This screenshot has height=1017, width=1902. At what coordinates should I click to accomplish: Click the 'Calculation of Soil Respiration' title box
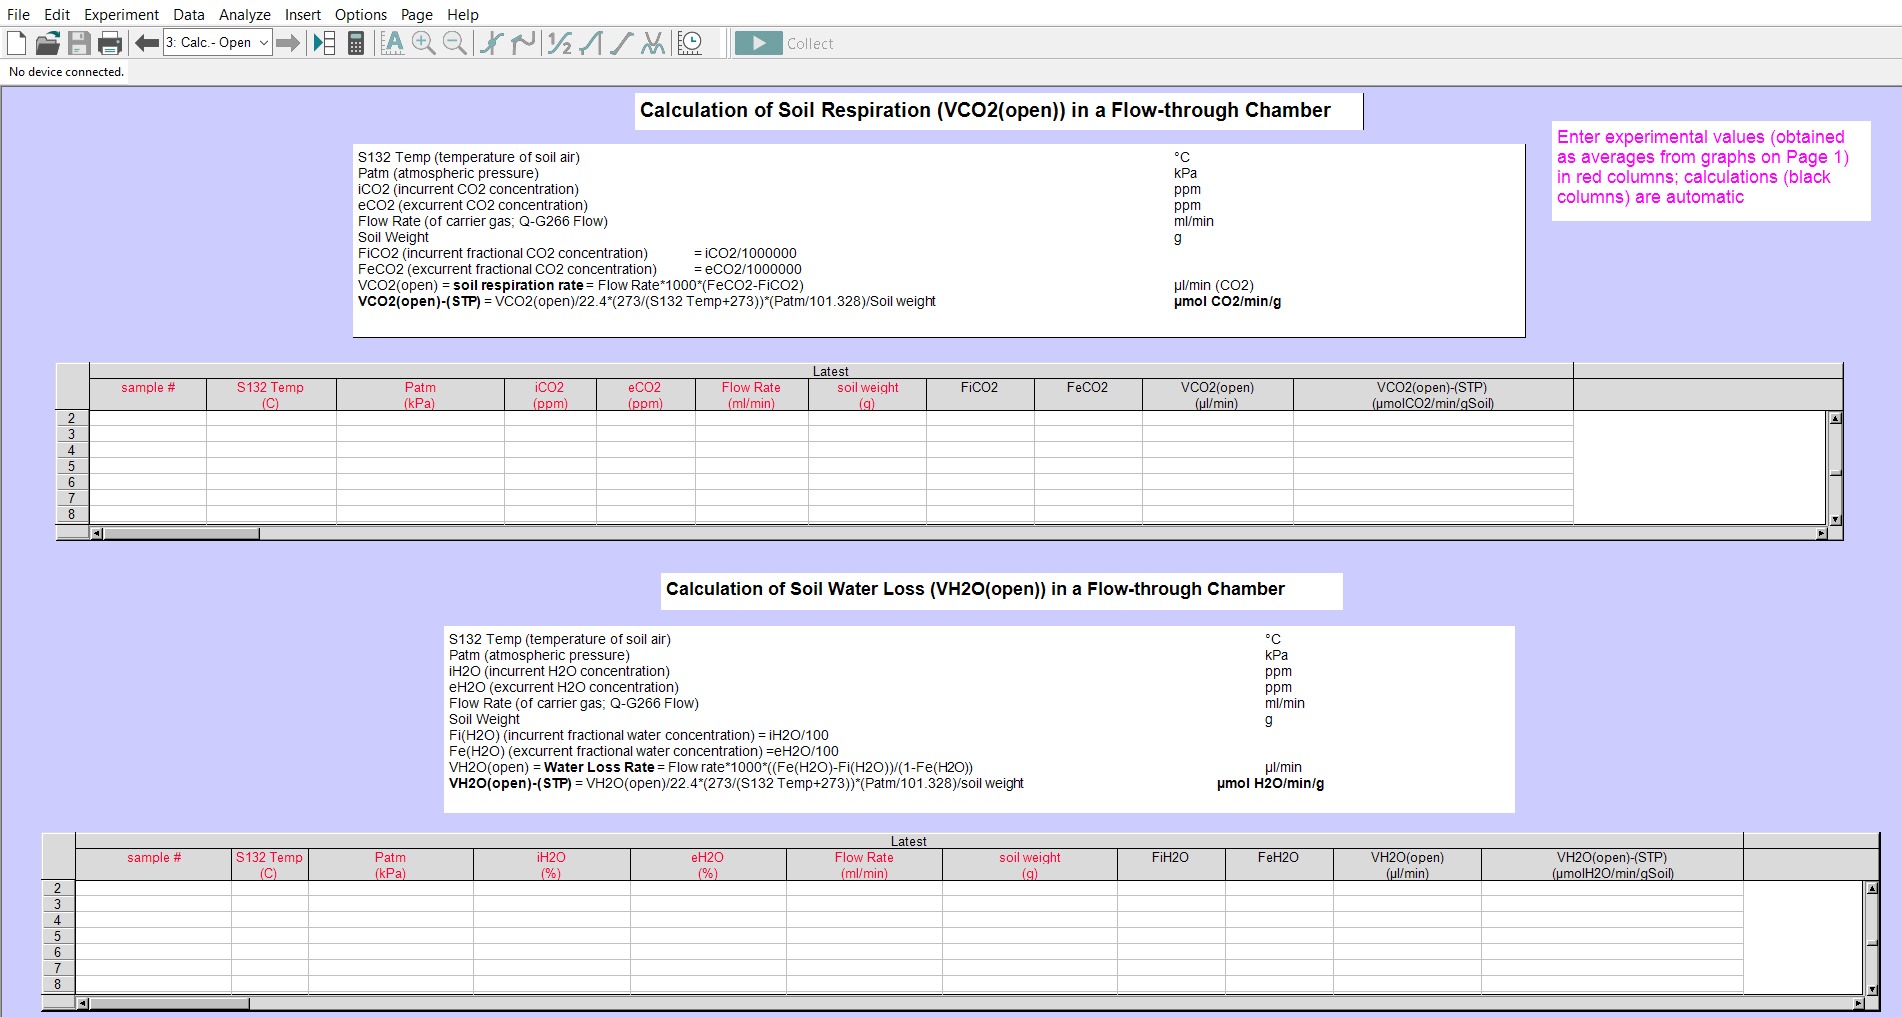[x=998, y=111]
